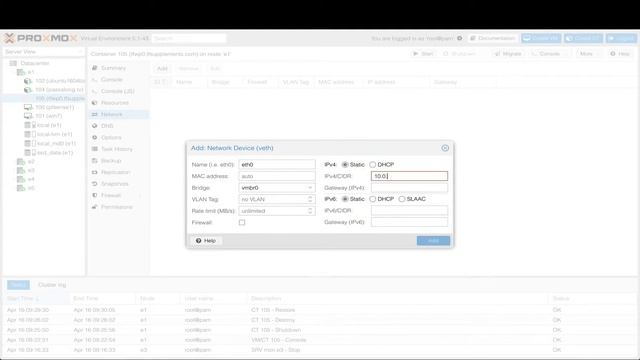This screenshot has height=360, width=640.
Task: Open the Permissions panel
Action: pyautogui.click(x=118, y=207)
